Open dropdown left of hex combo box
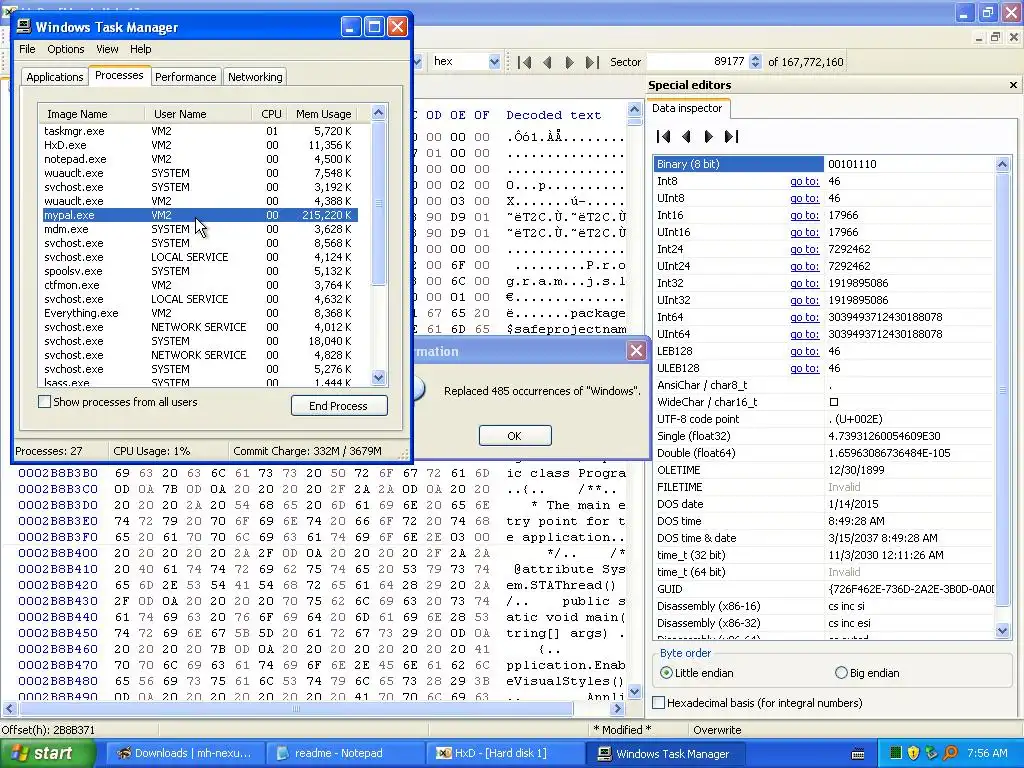 pos(417,61)
